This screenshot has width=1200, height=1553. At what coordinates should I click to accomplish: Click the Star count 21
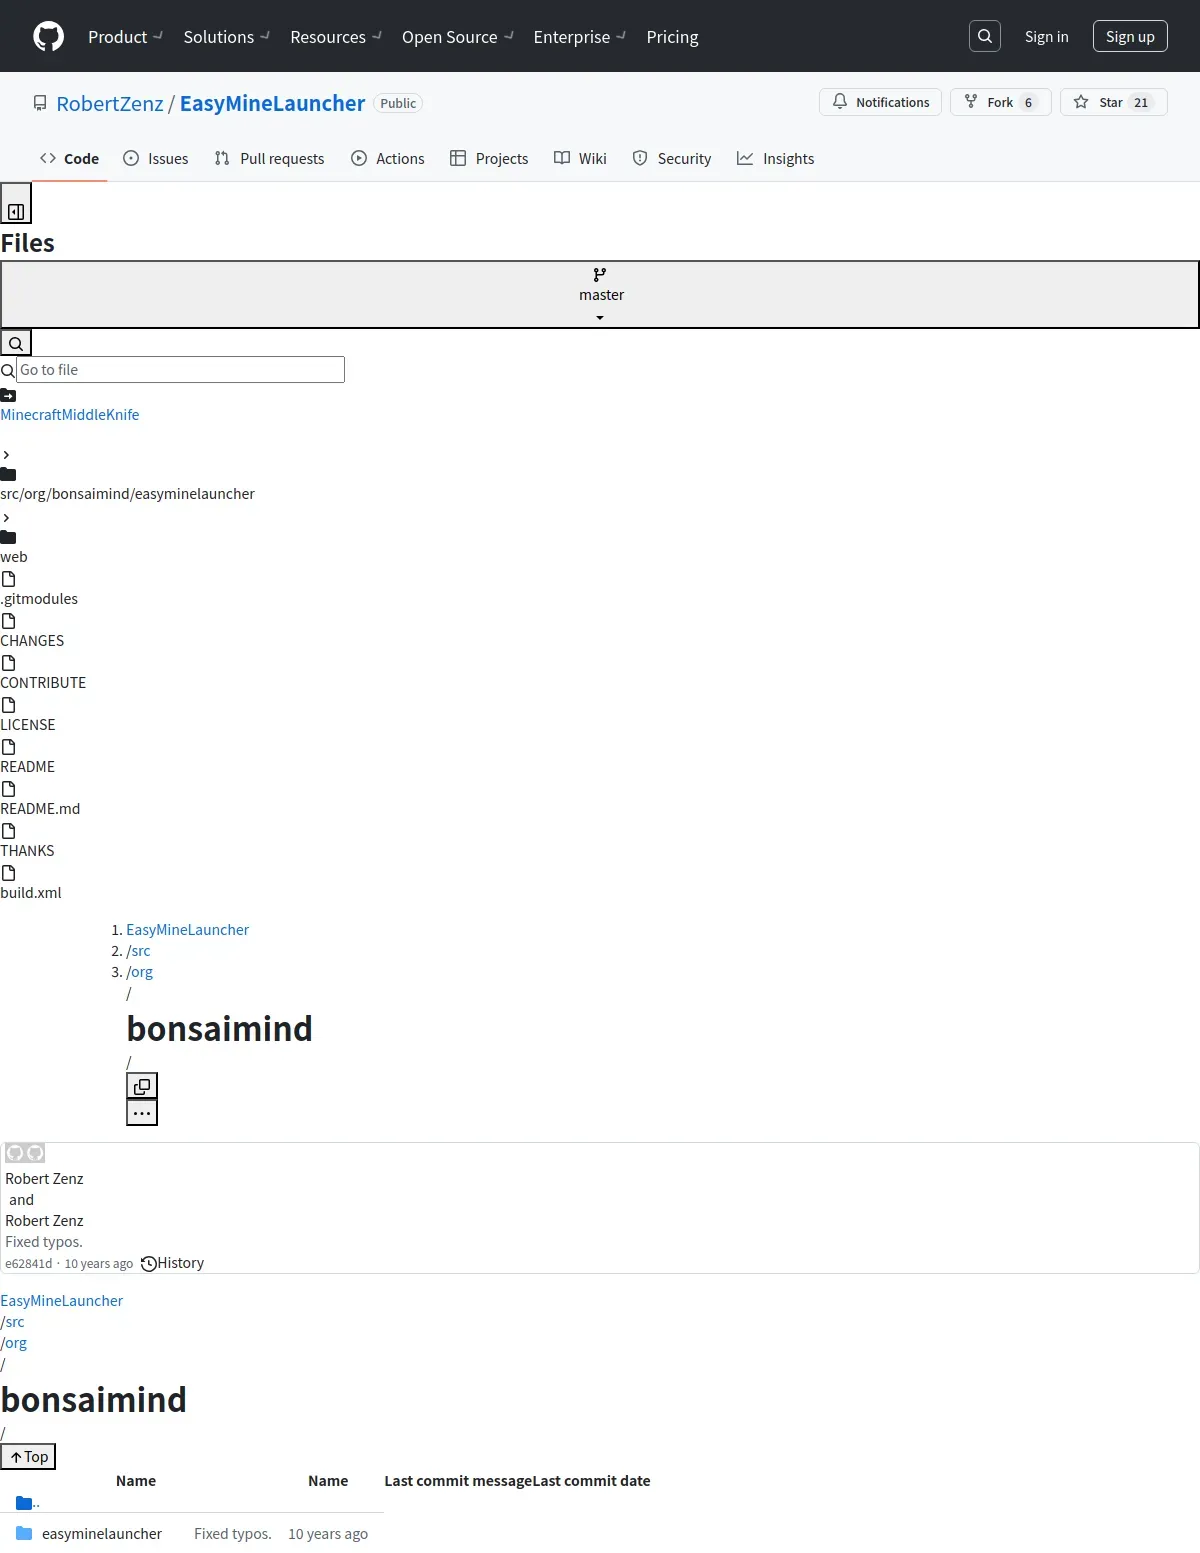pos(1141,102)
